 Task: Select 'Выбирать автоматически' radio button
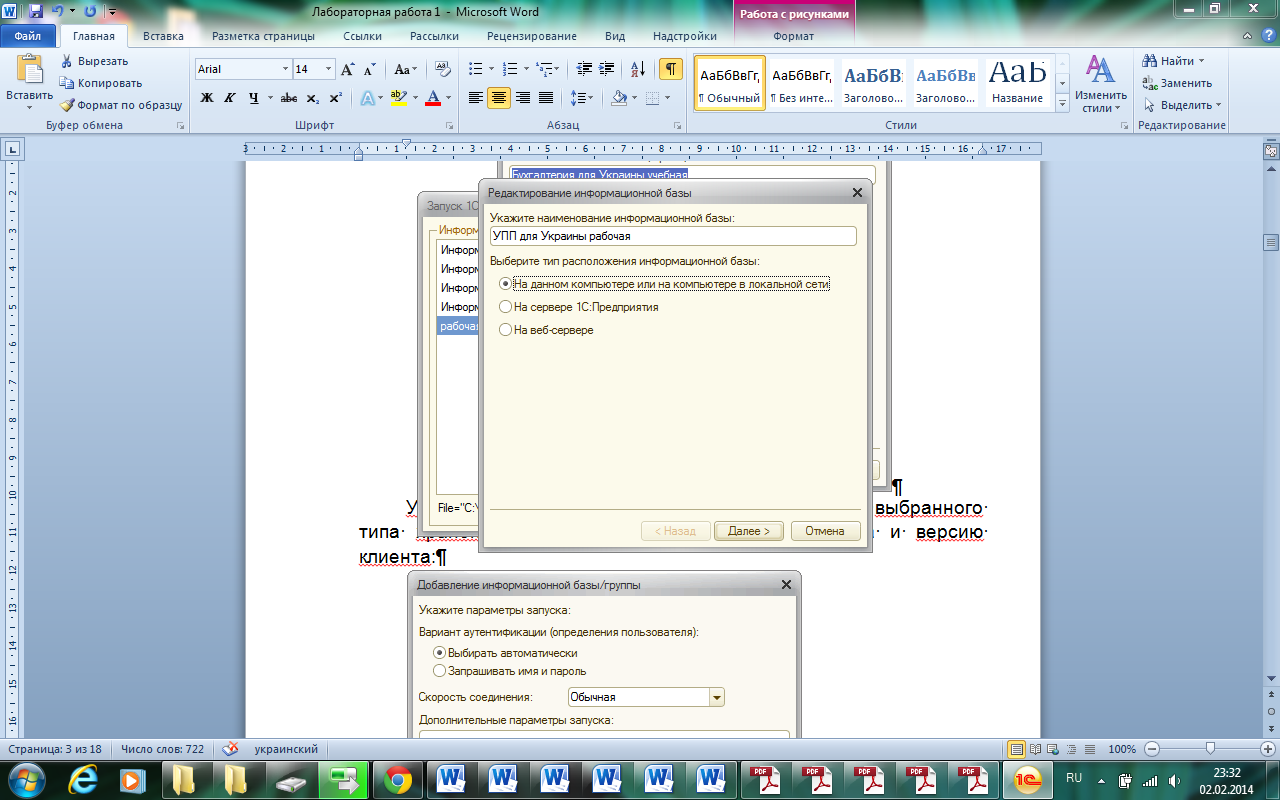click(x=439, y=652)
